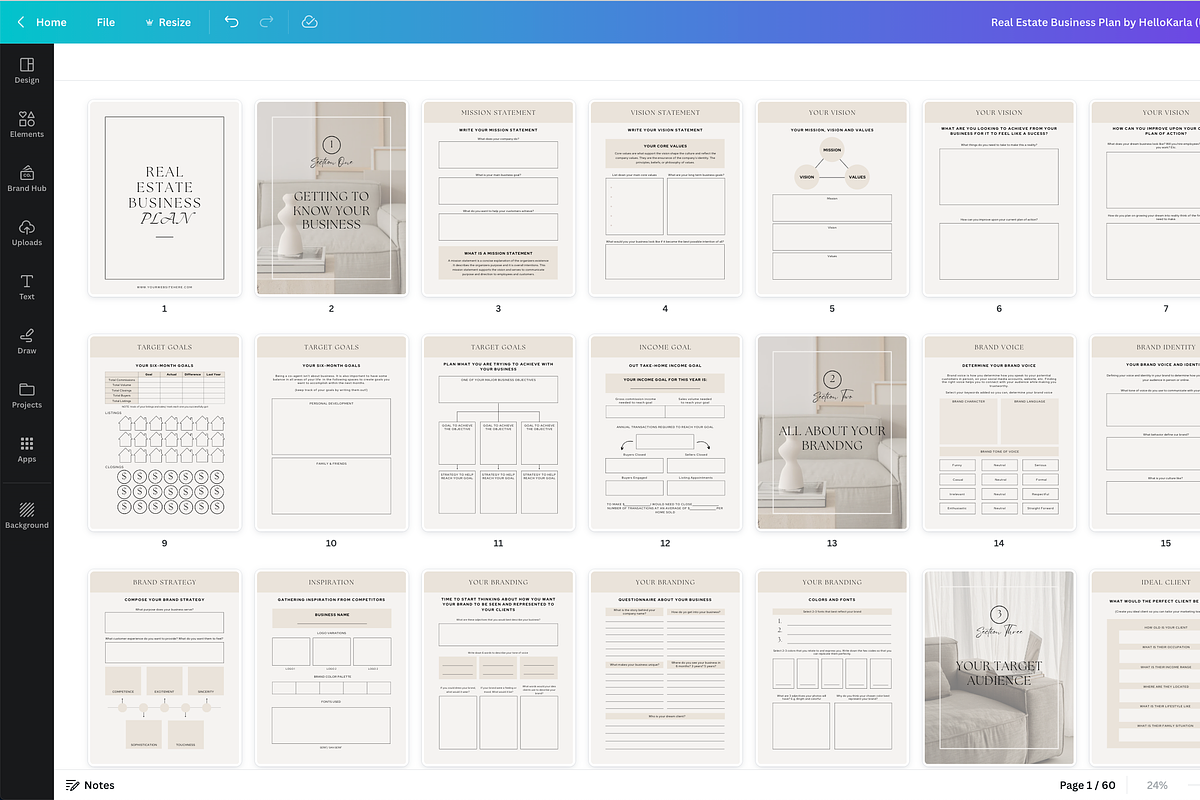Image resolution: width=1200 pixels, height=800 pixels.
Task: Click the Undo arrow icon
Action: pos(232,22)
